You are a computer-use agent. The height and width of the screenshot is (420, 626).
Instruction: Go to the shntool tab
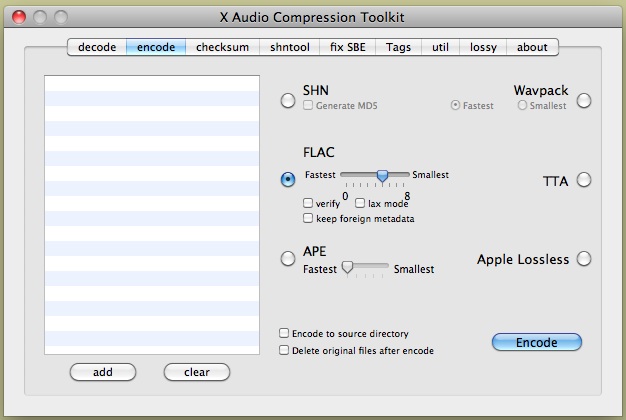click(289, 47)
